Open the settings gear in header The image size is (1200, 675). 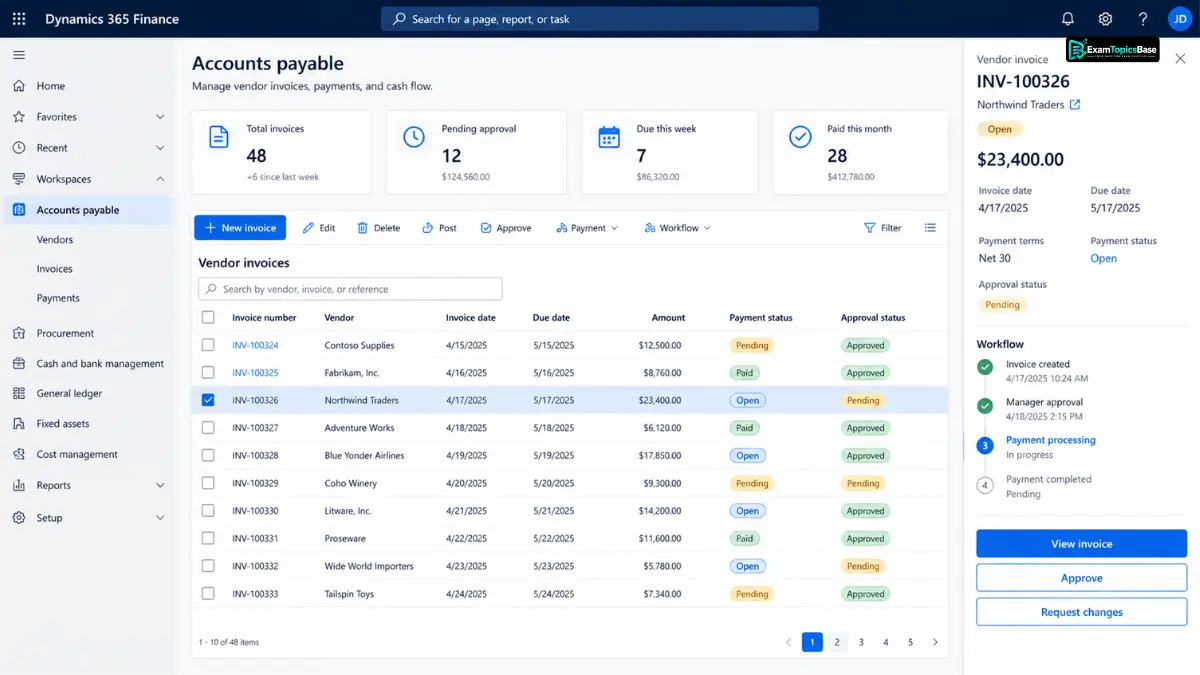point(1105,19)
